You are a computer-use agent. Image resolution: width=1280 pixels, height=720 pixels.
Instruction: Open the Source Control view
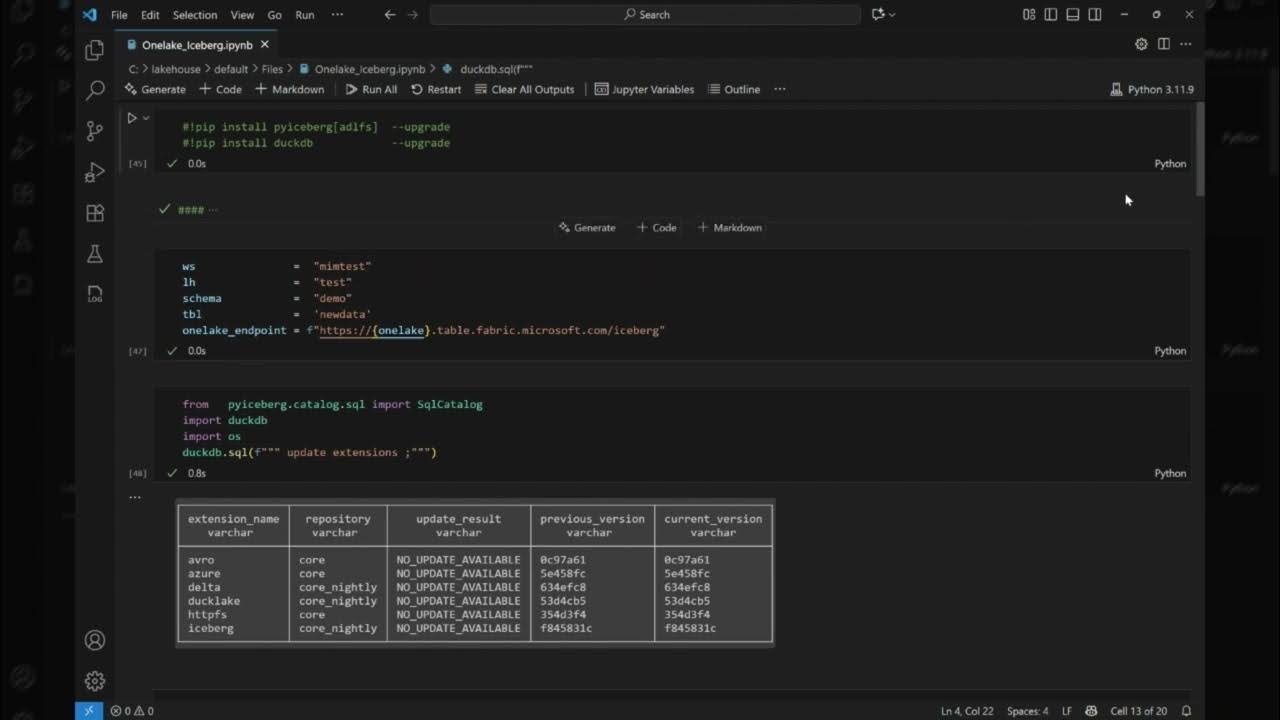pyautogui.click(x=95, y=131)
